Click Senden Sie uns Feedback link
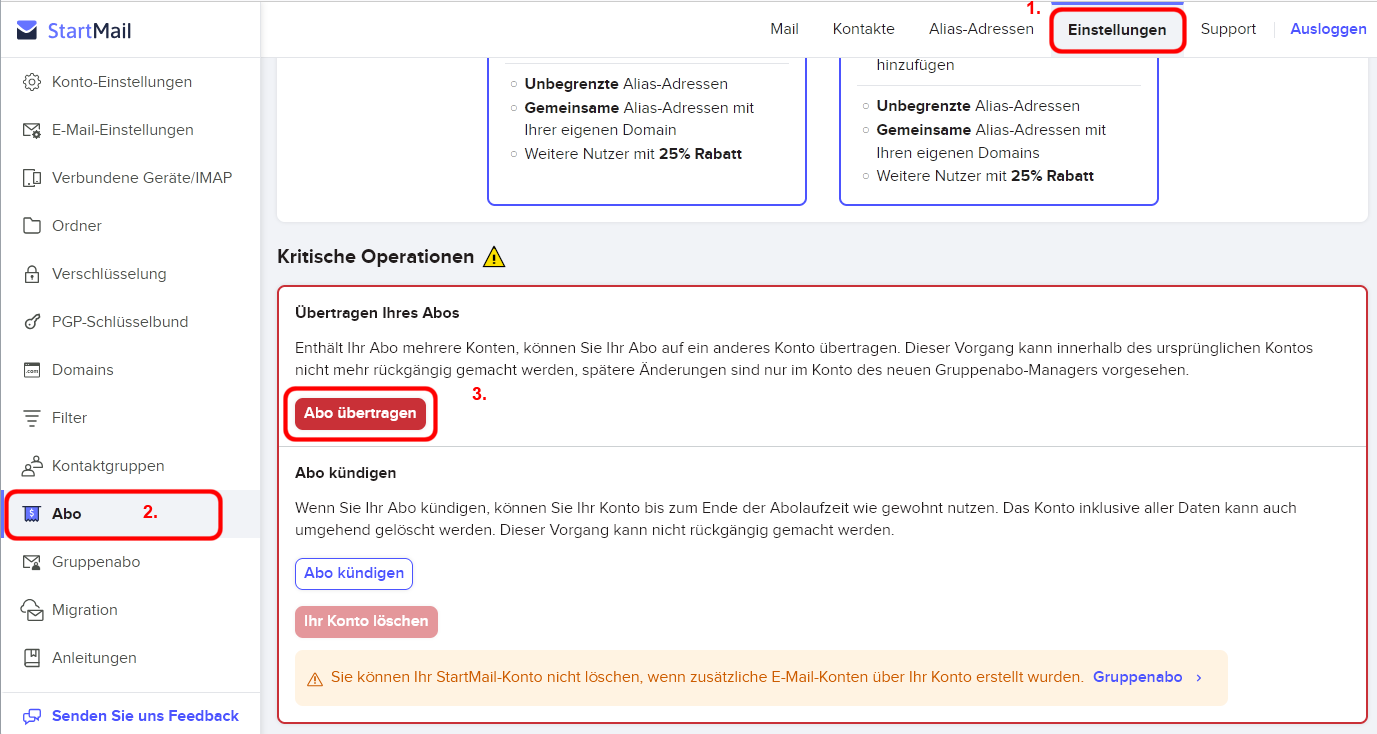This screenshot has height=734, width=1377. tap(145, 716)
